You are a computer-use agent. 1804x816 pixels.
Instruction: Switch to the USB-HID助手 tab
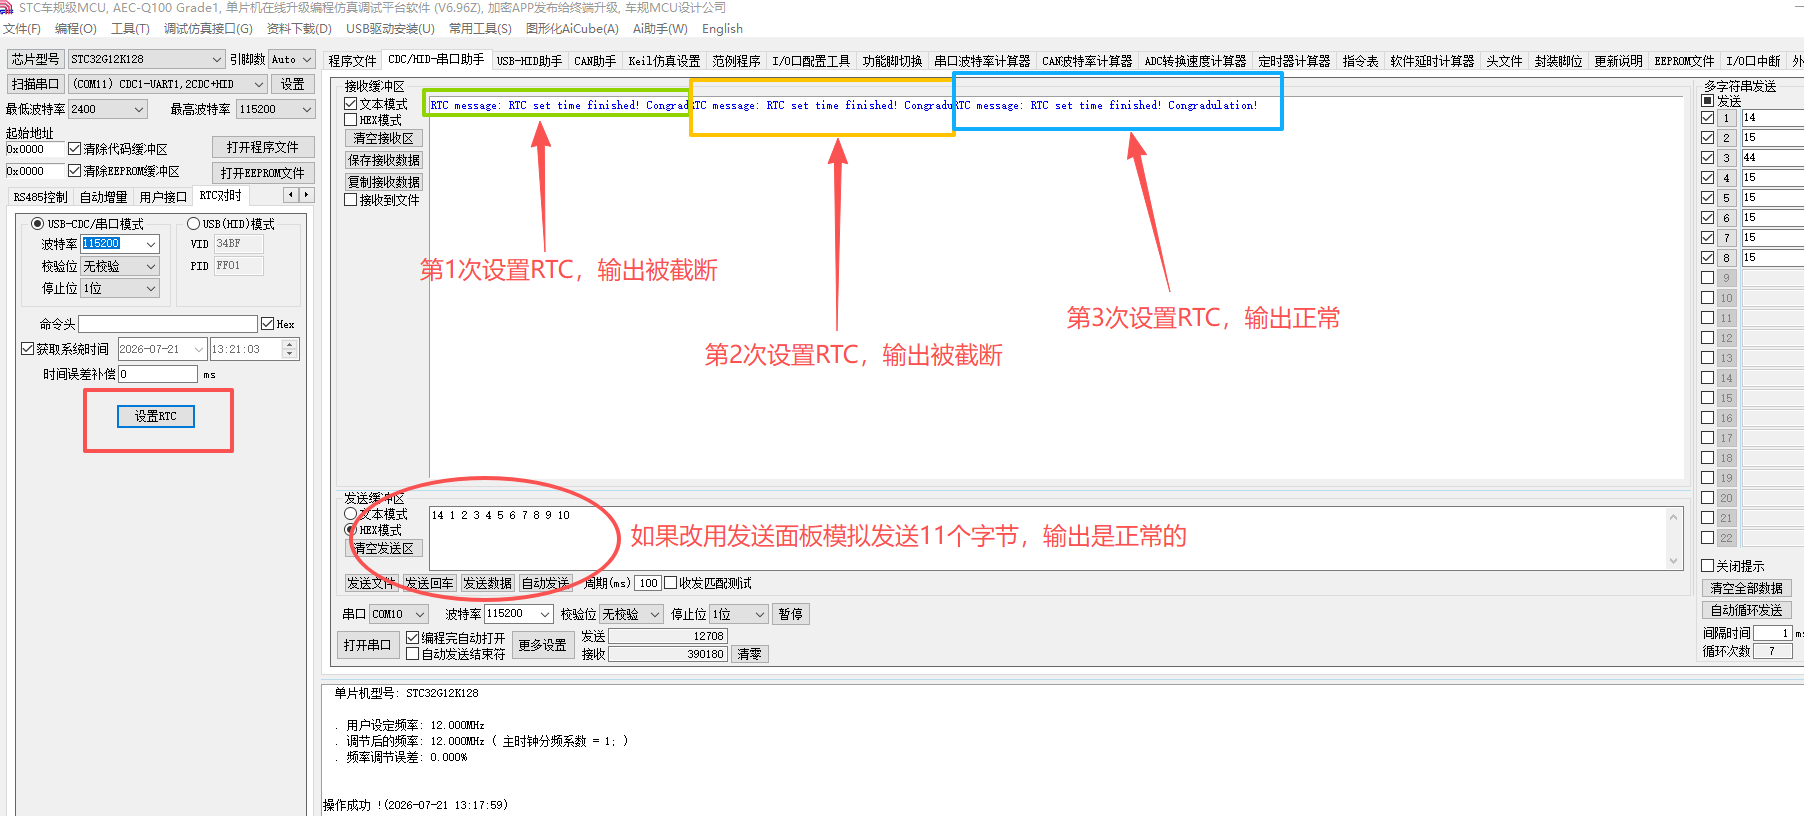click(x=529, y=61)
